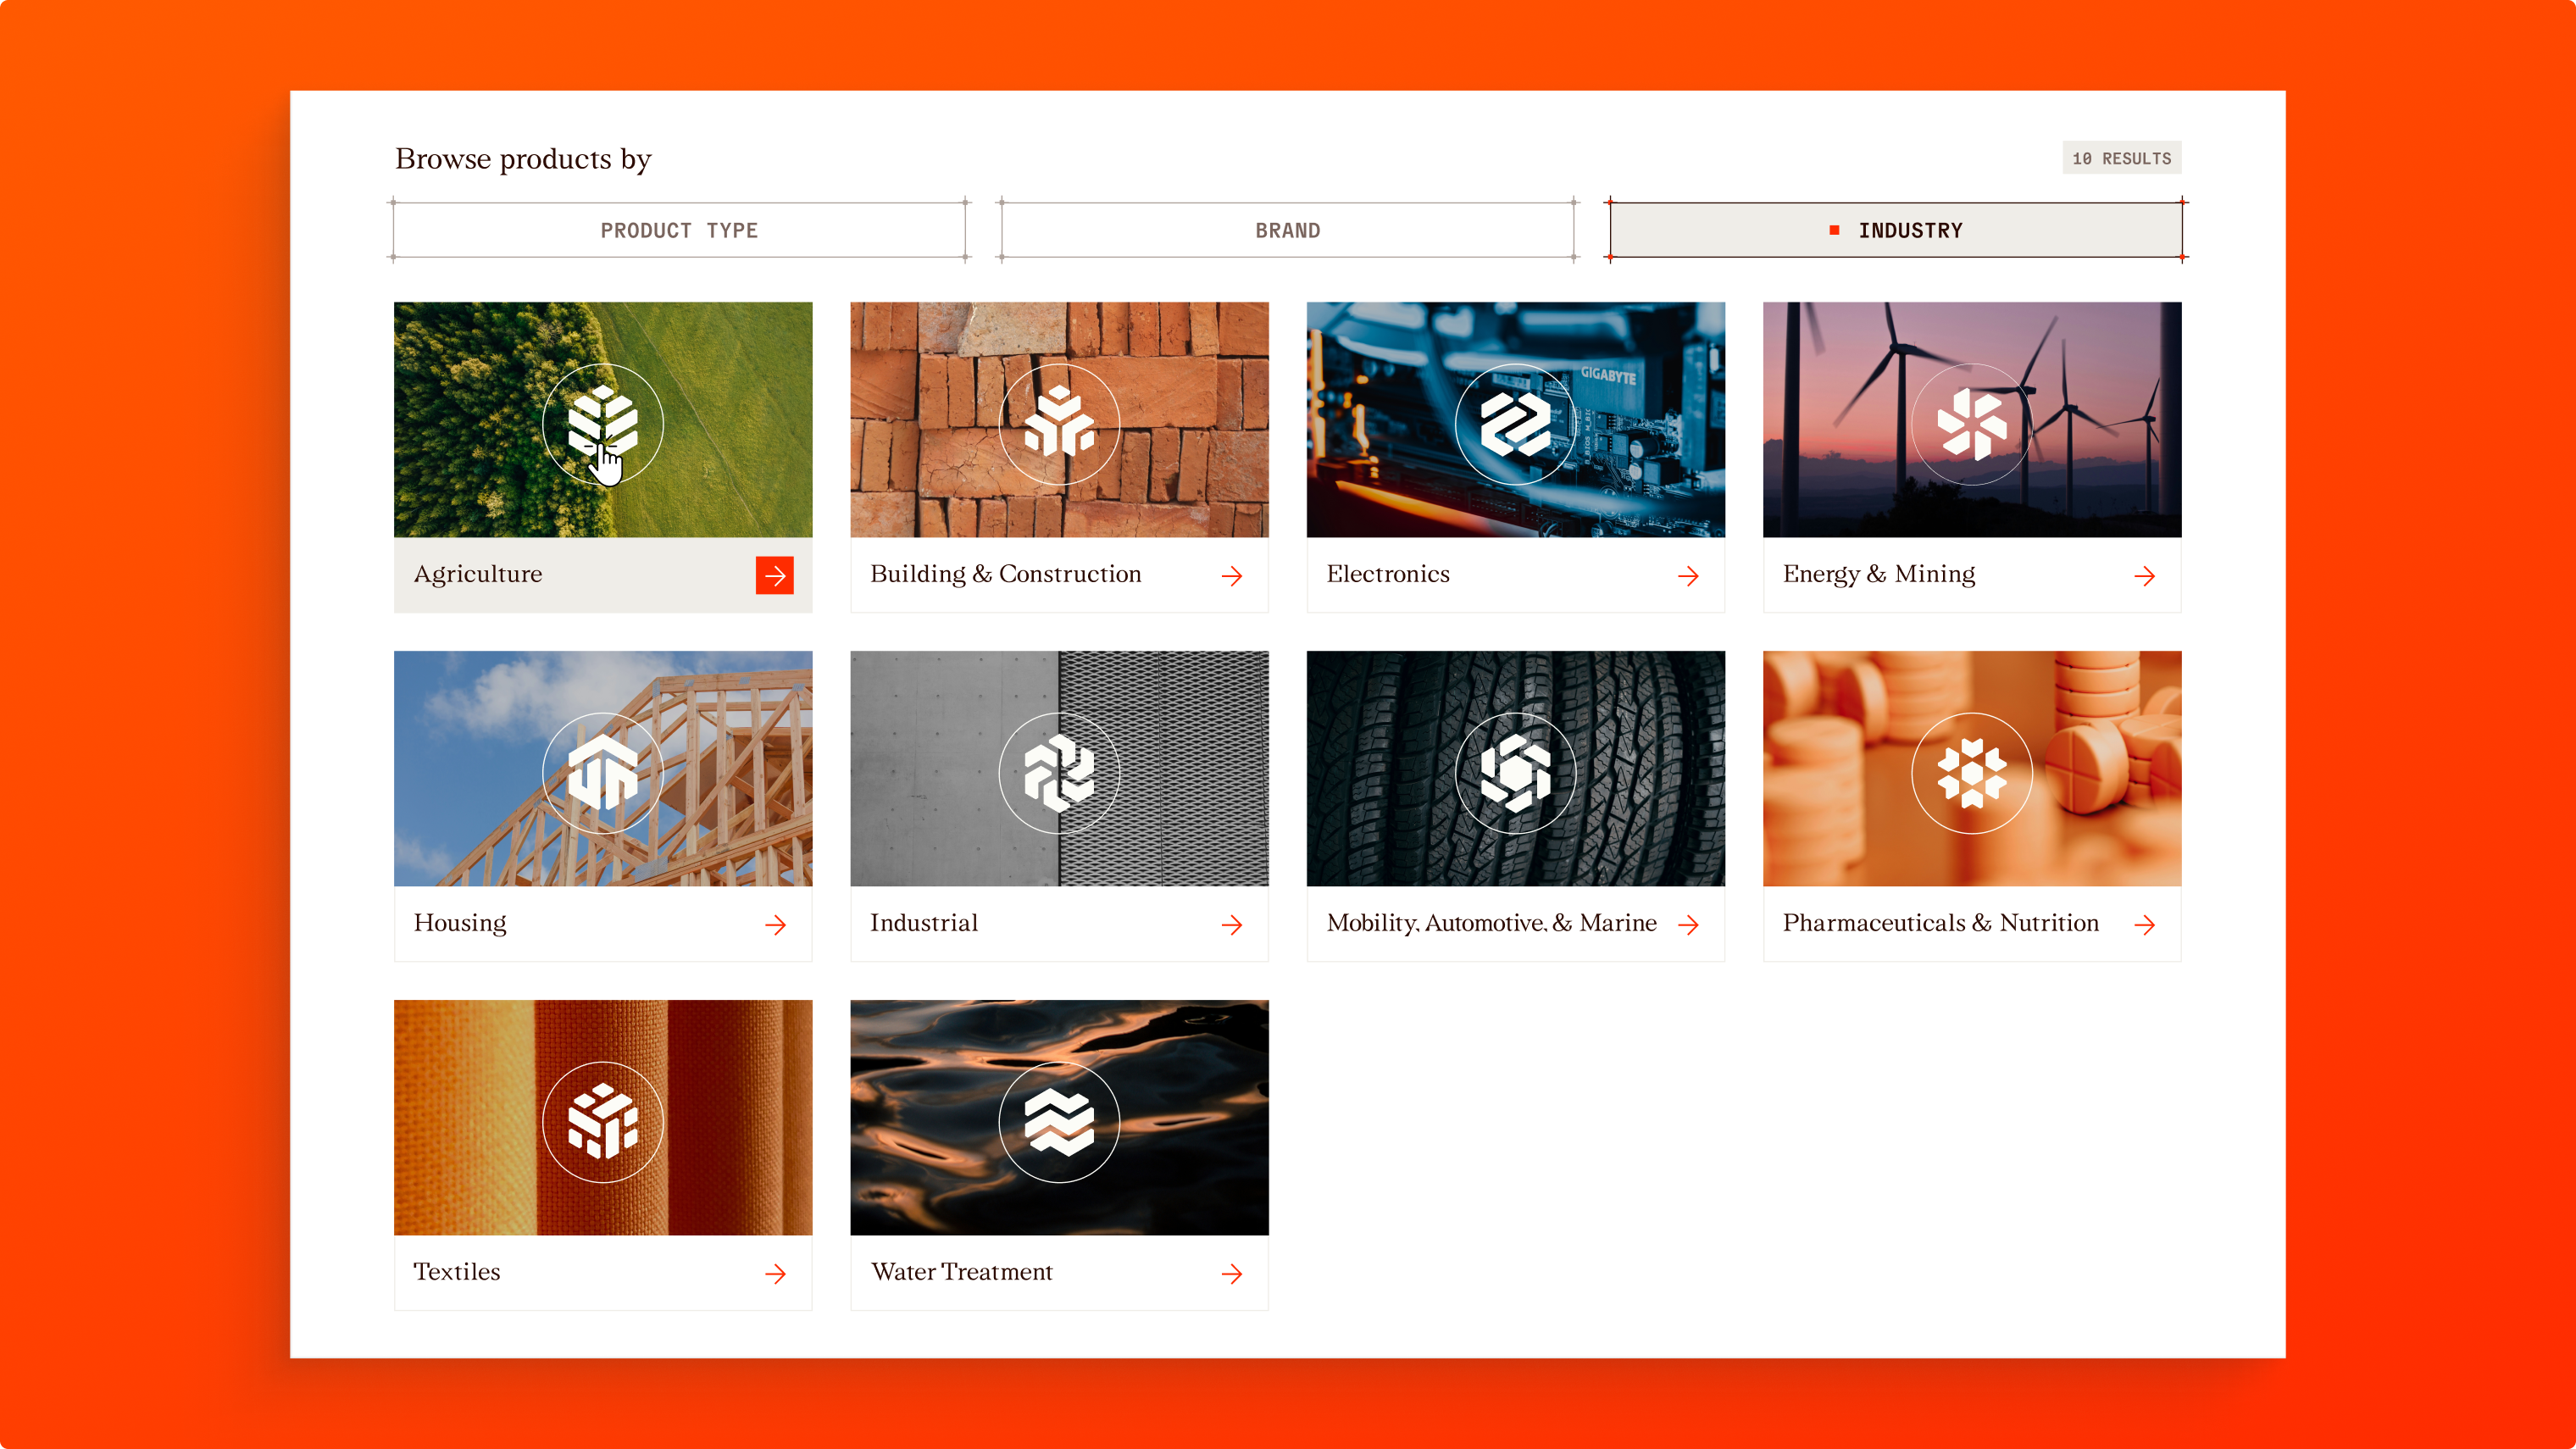The image size is (2576, 1449).
Task: Click the Housing circular emblem icon
Action: (603, 773)
